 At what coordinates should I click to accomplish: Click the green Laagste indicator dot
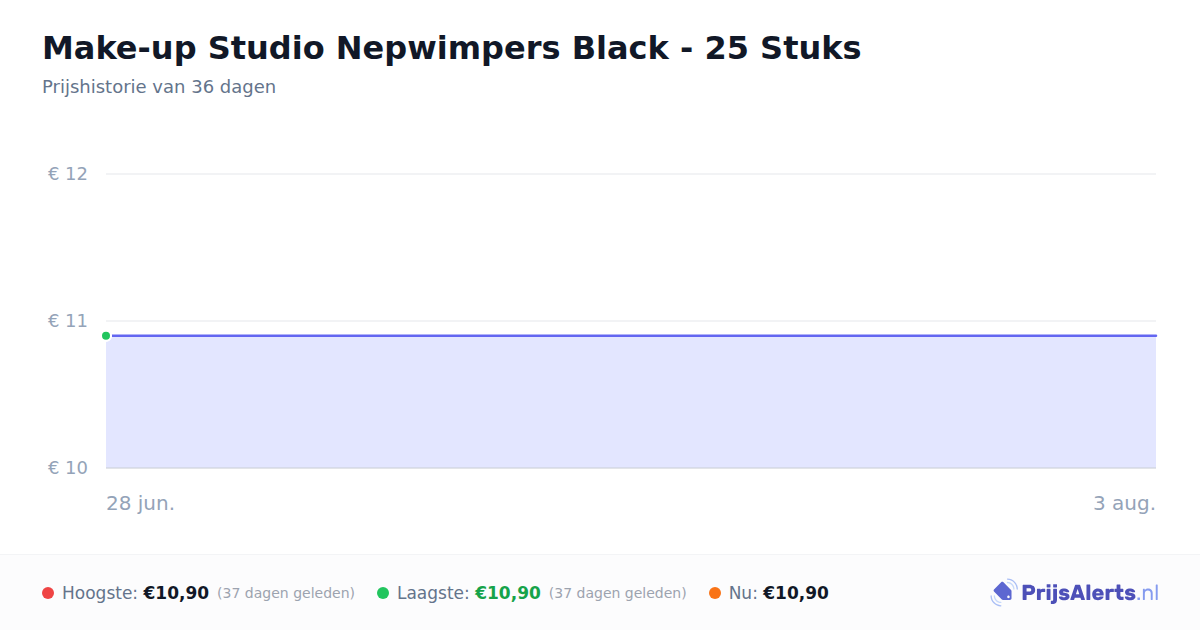(383, 593)
